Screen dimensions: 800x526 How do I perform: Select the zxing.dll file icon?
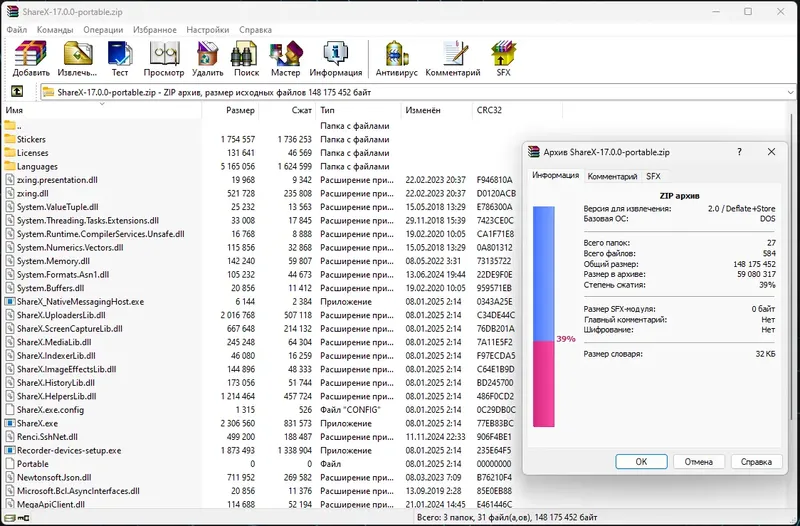[x=10, y=193]
